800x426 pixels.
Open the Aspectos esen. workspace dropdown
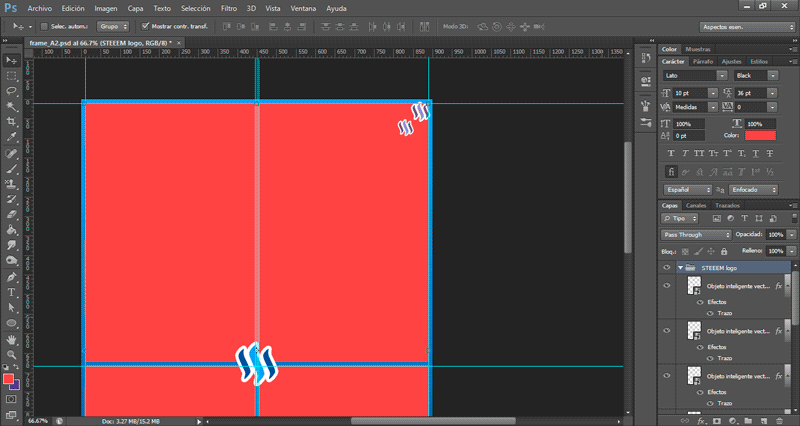click(747, 27)
